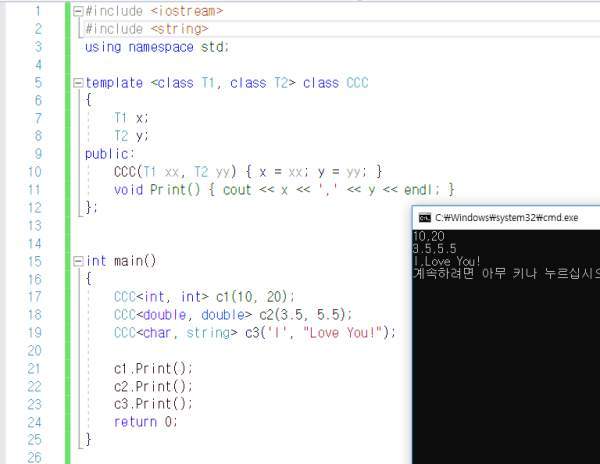Click the 'c3.Print();' statement
The width and height of the screenshot is (600, 464).
[153, 404]
